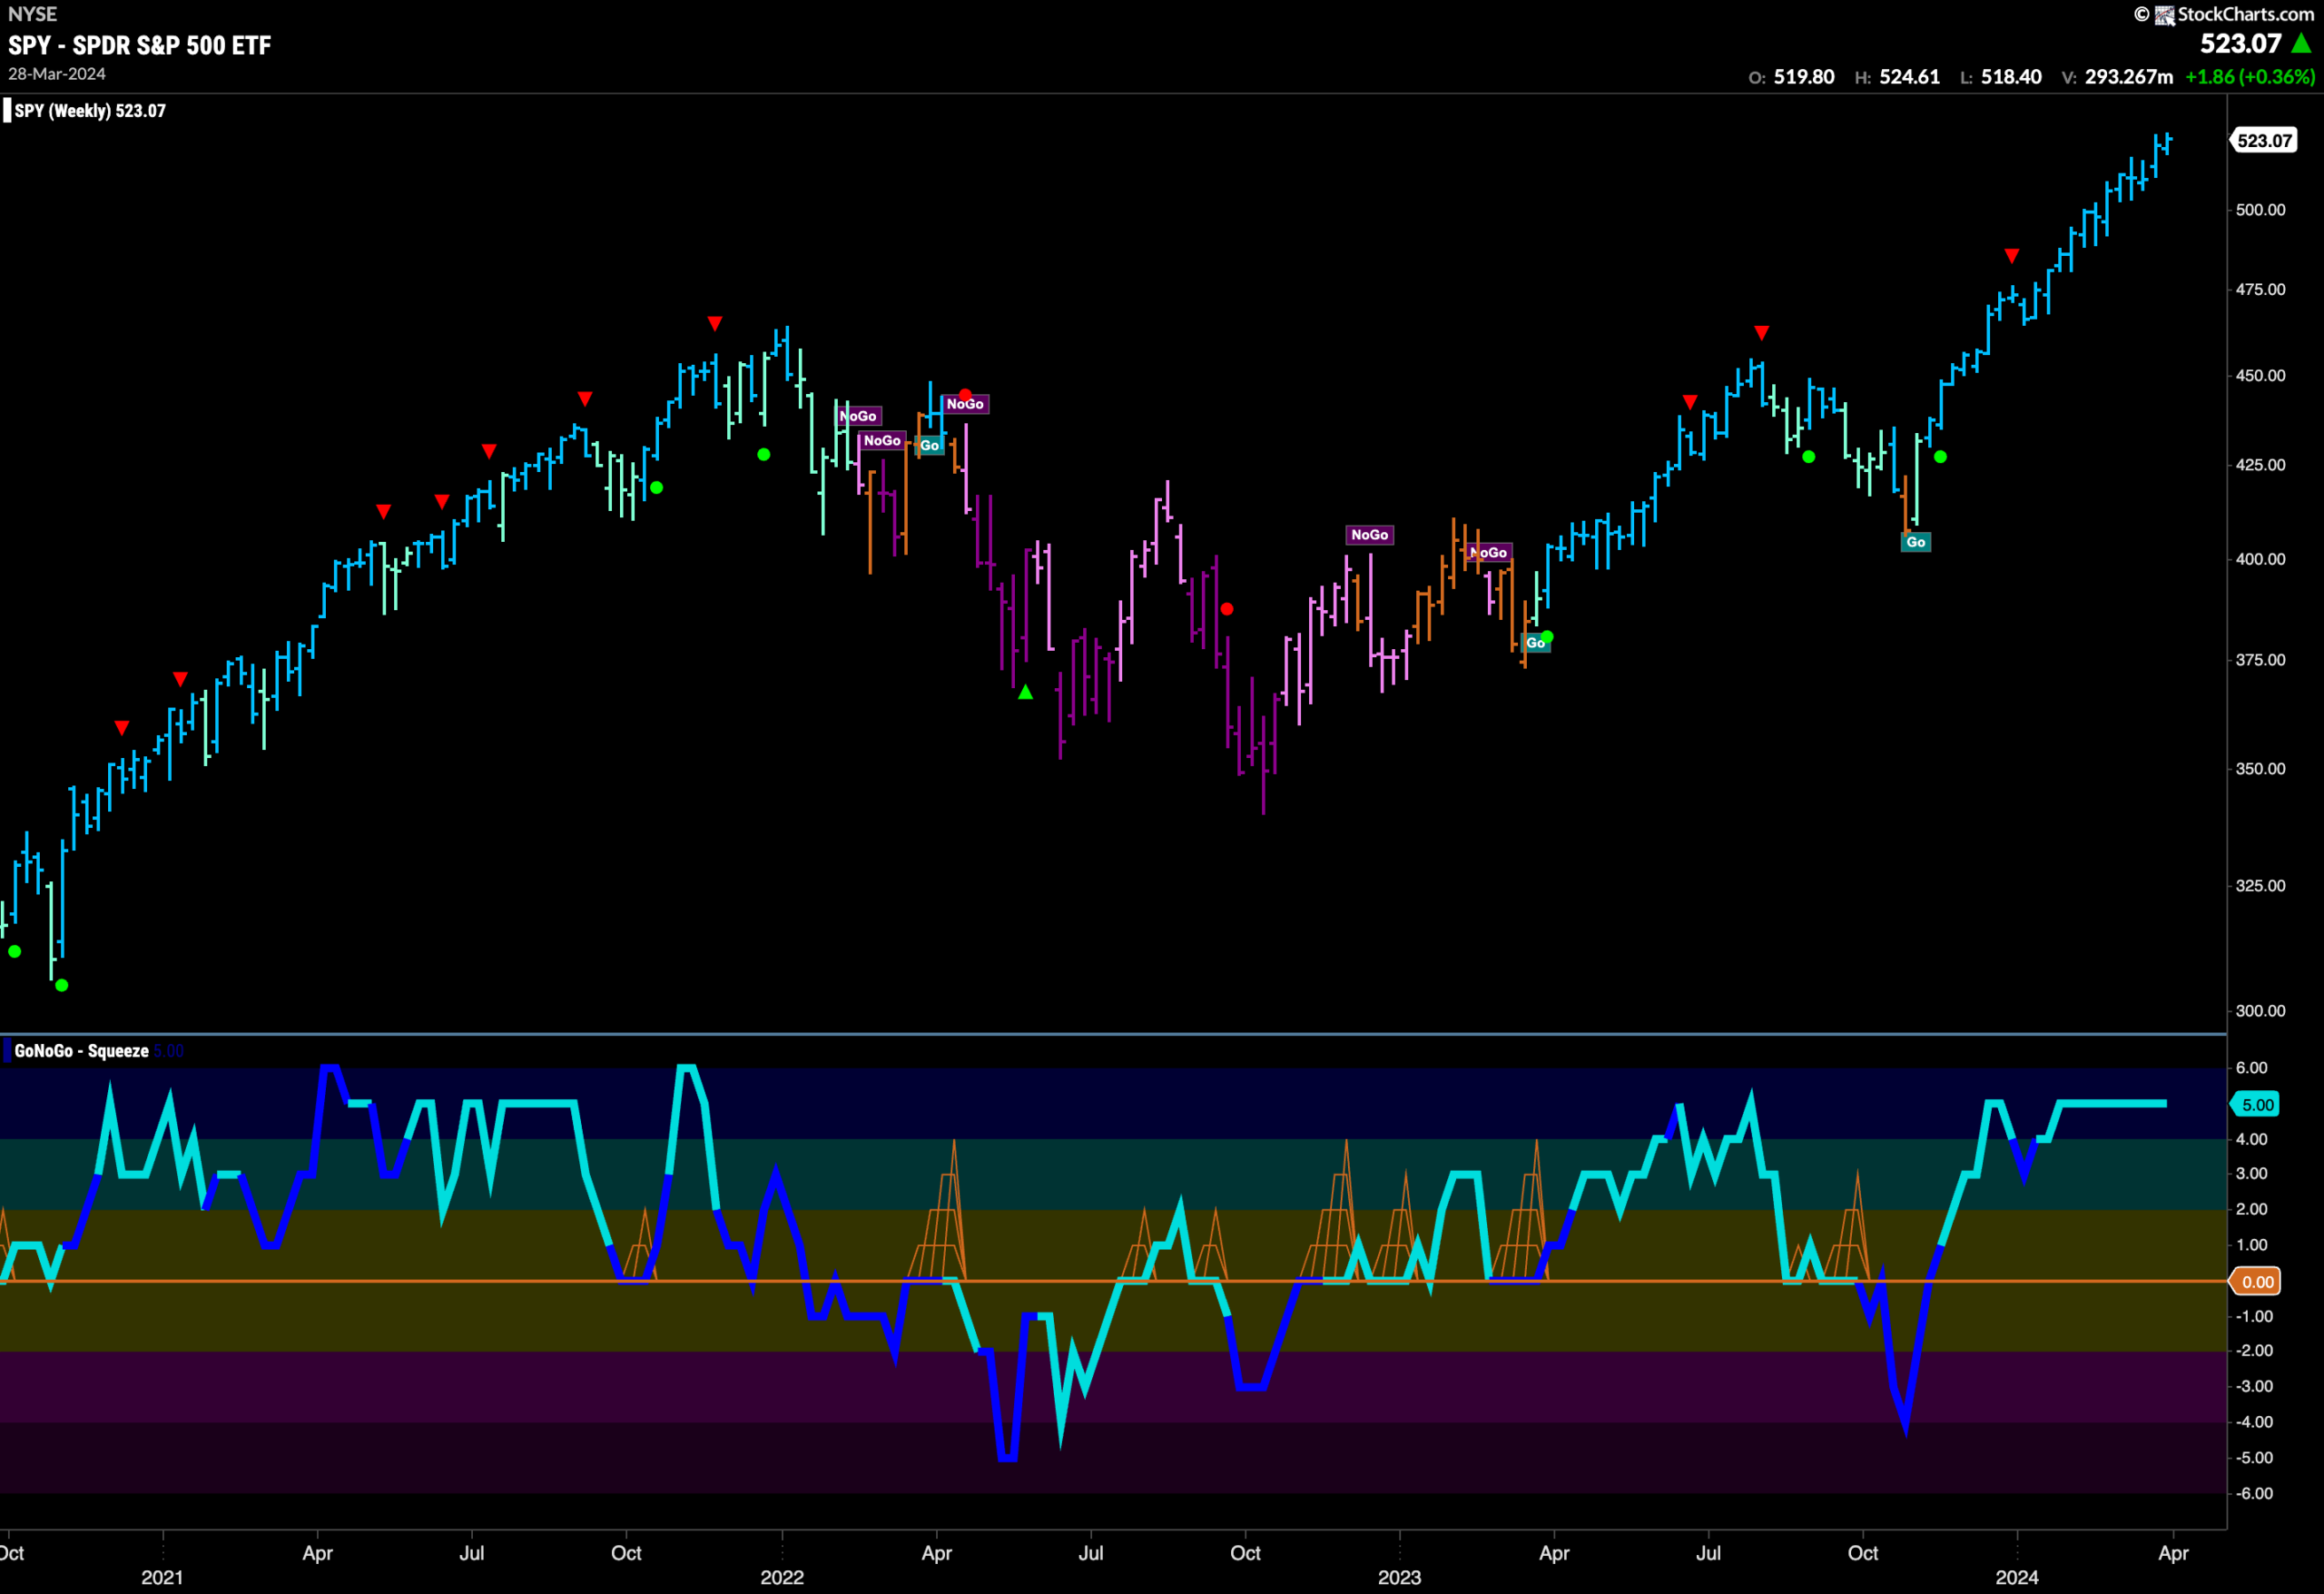
Task: Click the green dot below November 2023 bars
Action: coord(1940,457)
